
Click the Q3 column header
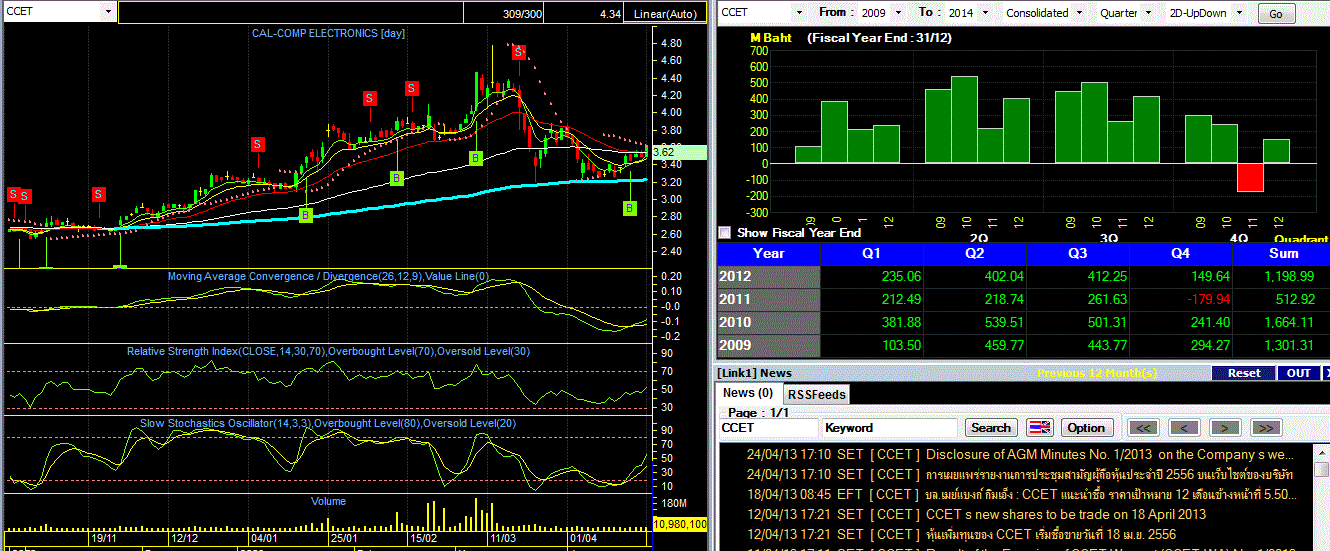tap(1077, 253)
